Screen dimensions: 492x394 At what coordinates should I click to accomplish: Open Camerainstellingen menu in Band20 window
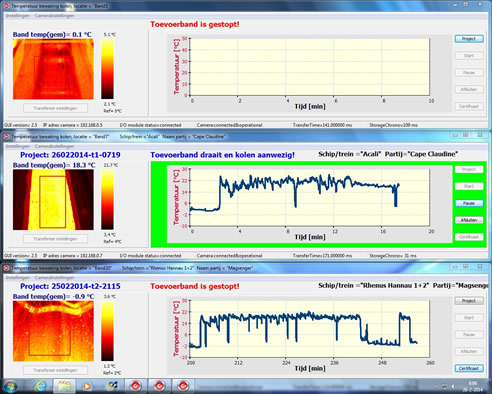(x=54, y=278)
